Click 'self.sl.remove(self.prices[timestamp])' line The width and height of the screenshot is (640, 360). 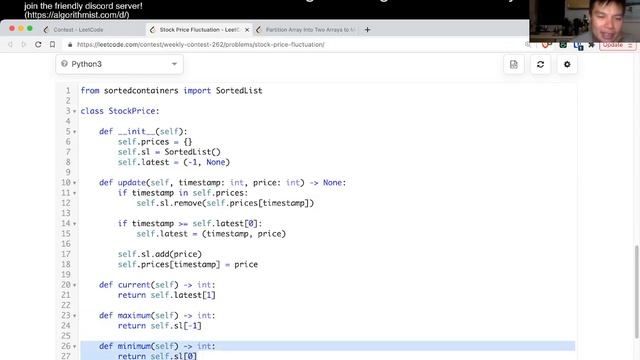(x=225, y=203)
